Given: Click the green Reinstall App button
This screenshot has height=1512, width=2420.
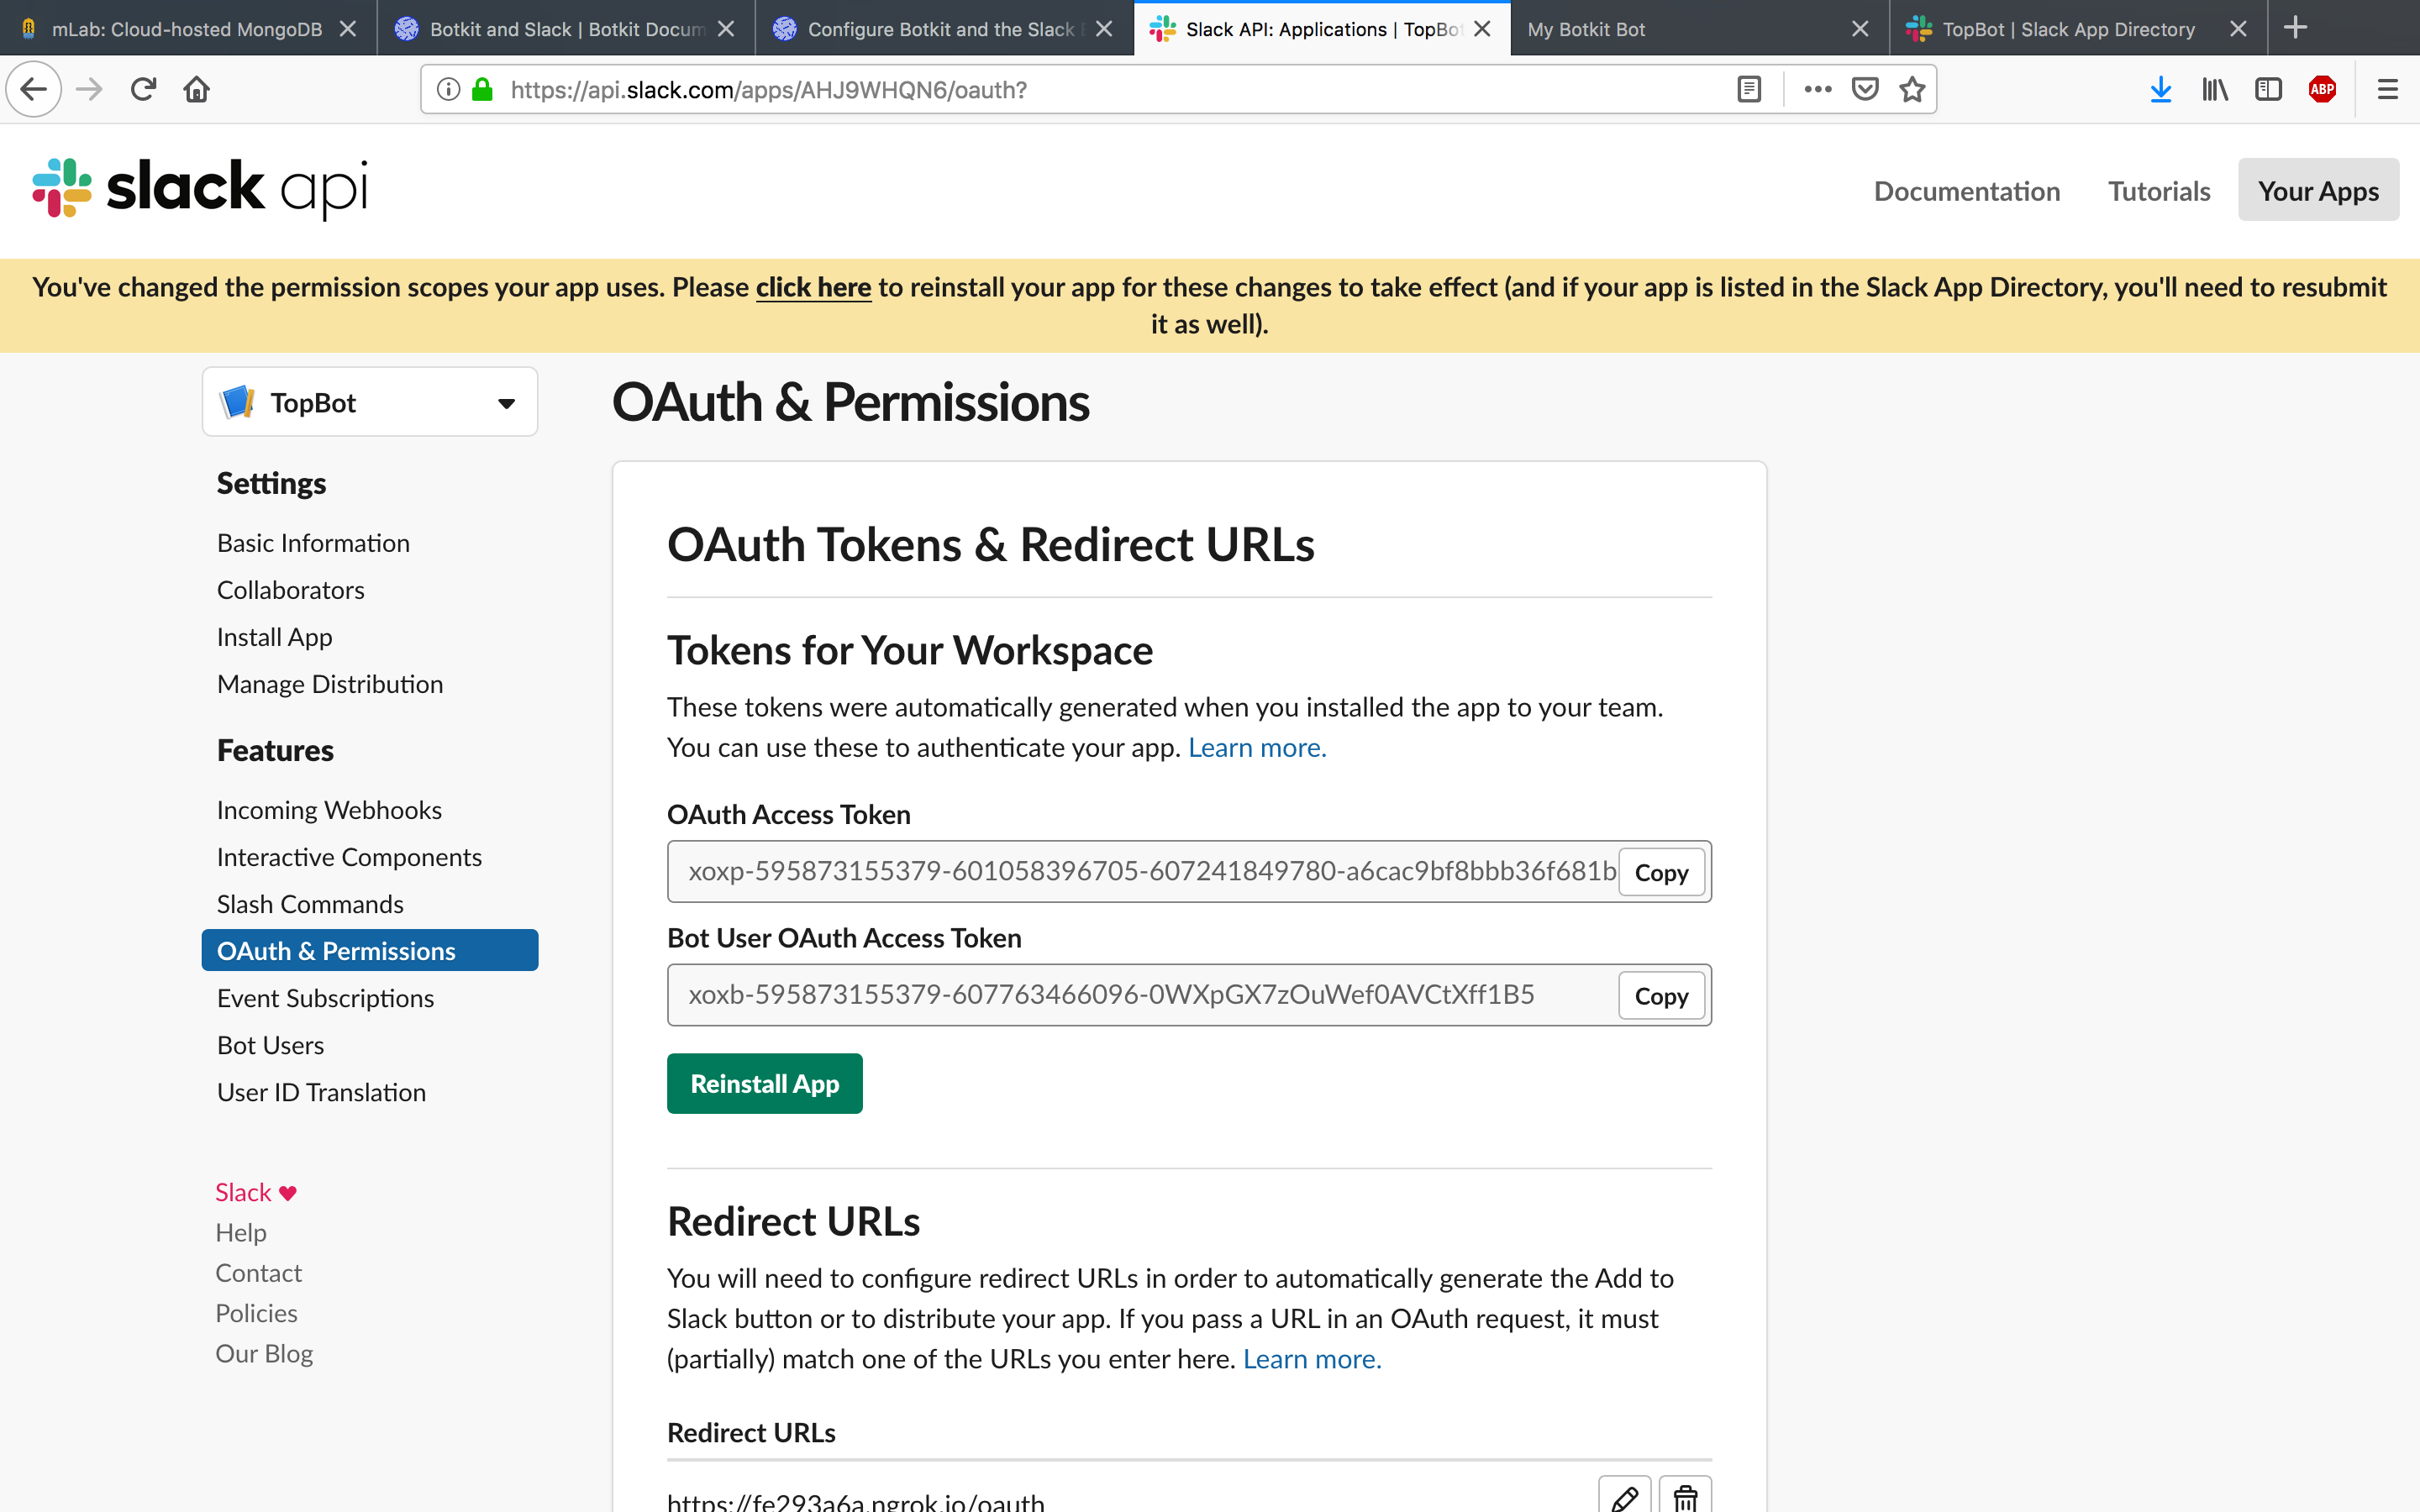Looking at the screenshot, I should (x=764, y=1084).
